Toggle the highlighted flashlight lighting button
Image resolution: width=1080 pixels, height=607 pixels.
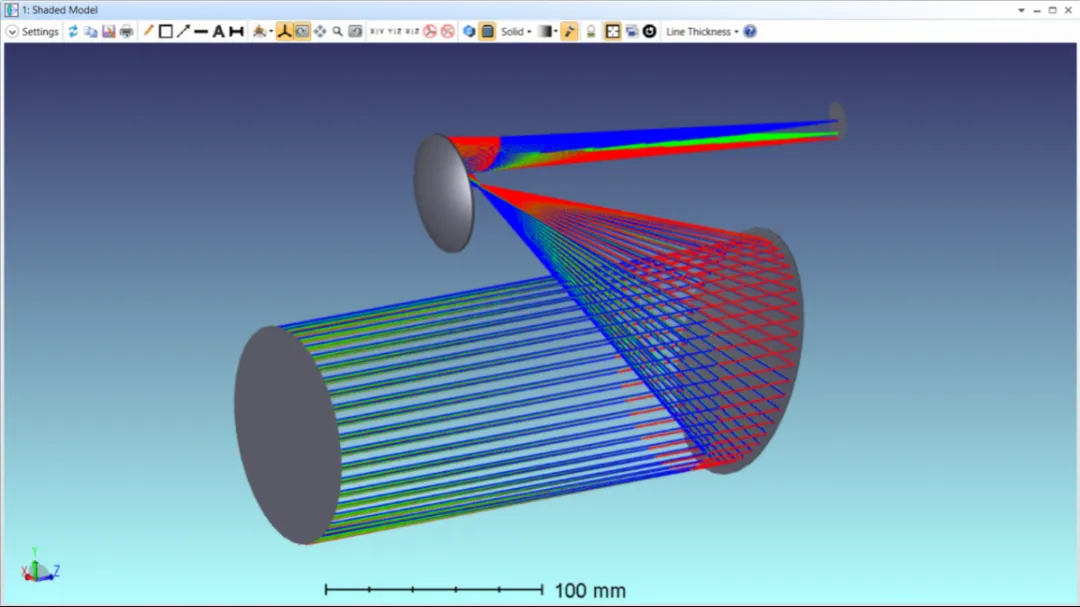(569, 31)
